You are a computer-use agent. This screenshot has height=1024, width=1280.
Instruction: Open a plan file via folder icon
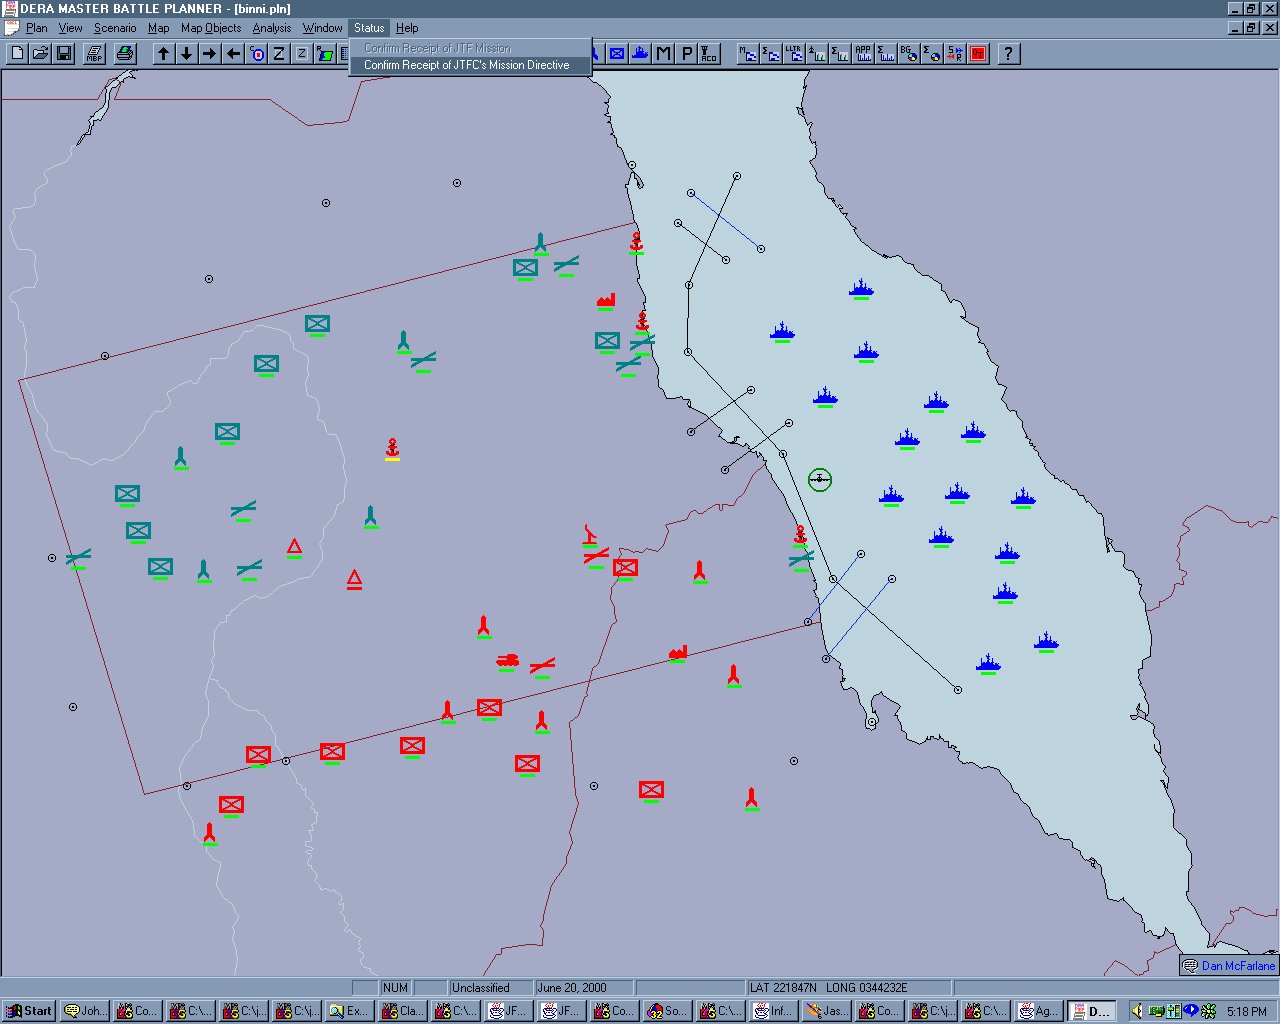pos(40,54)
